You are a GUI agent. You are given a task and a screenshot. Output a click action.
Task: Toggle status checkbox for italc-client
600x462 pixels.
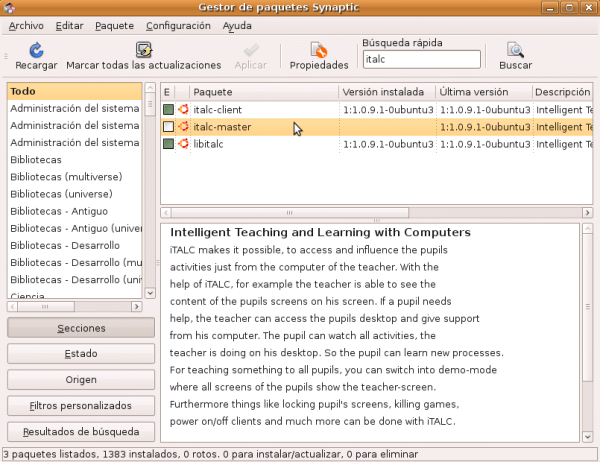(x=168, y=109)
